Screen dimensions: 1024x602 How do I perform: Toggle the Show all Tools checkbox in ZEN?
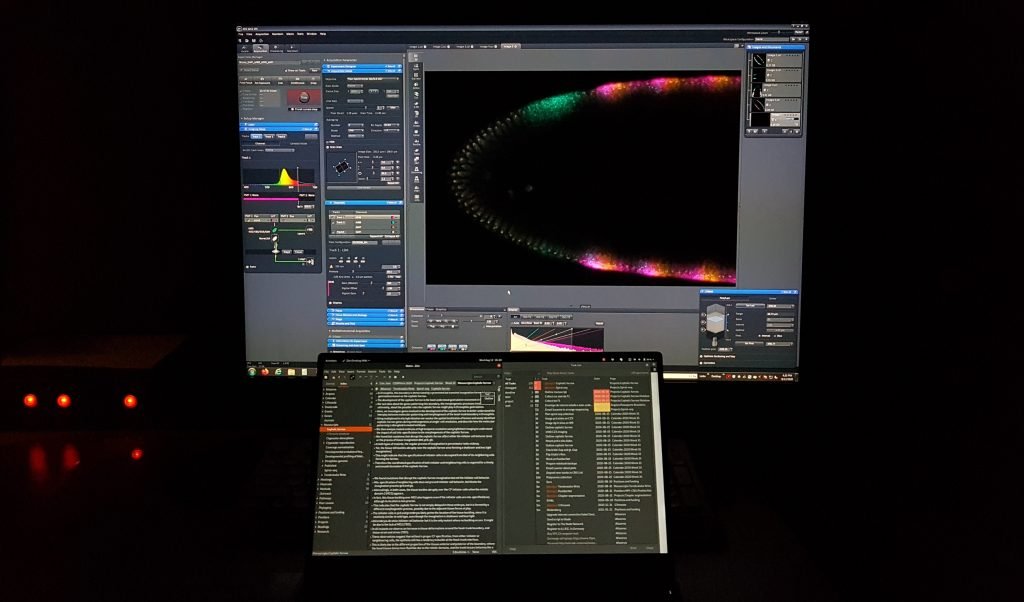[x=286, y=71]
